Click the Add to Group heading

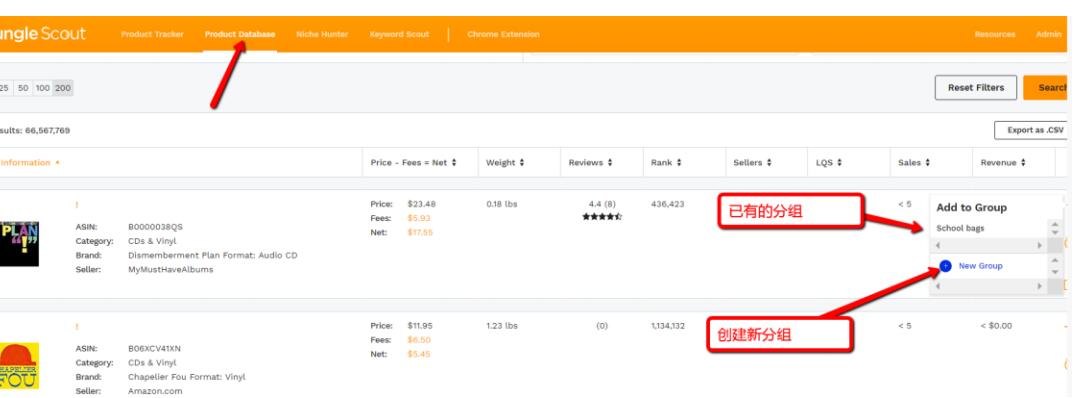click(x=971, y=208)
